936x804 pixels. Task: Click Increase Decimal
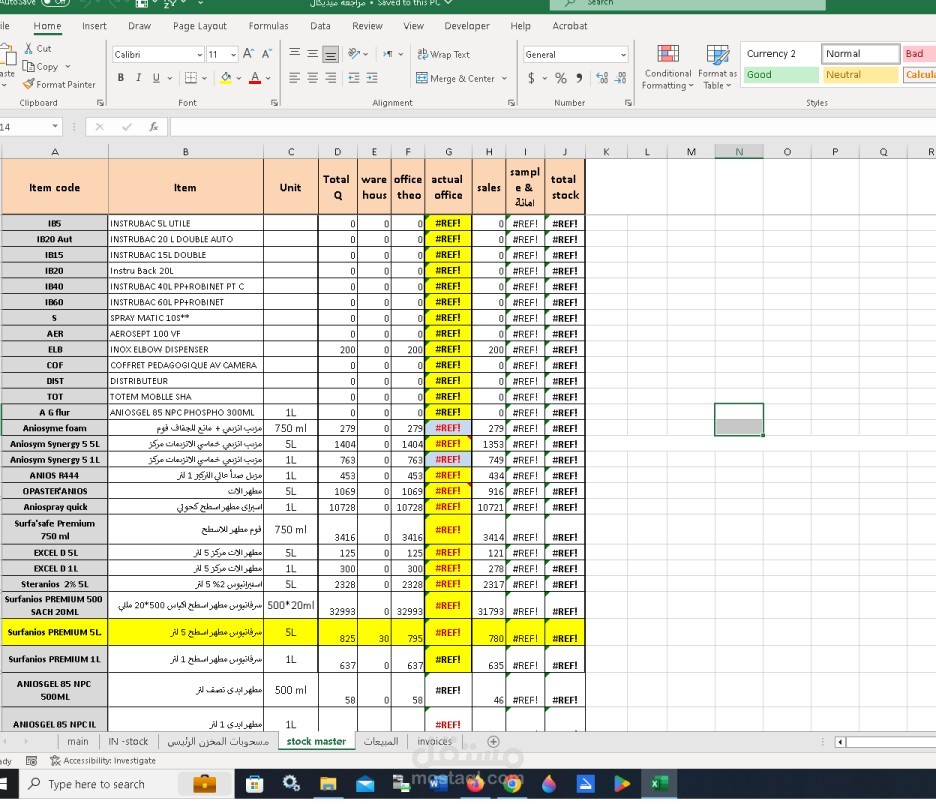click(602, 78)
